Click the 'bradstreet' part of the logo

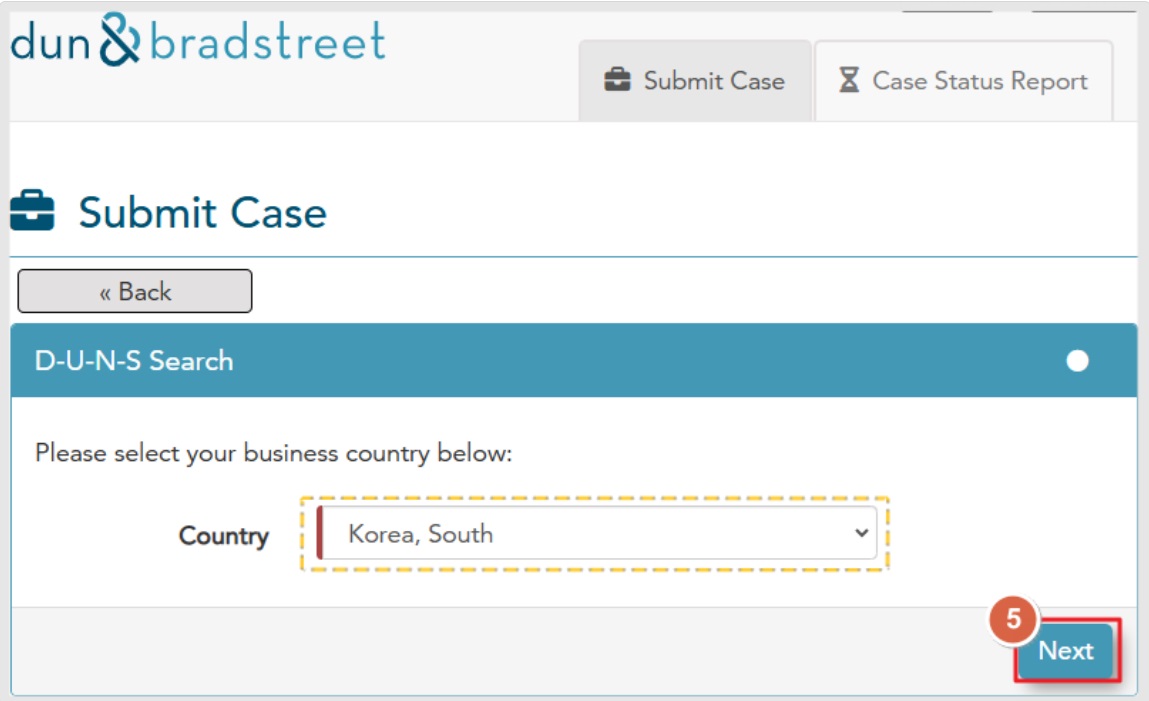pos(267,41)
